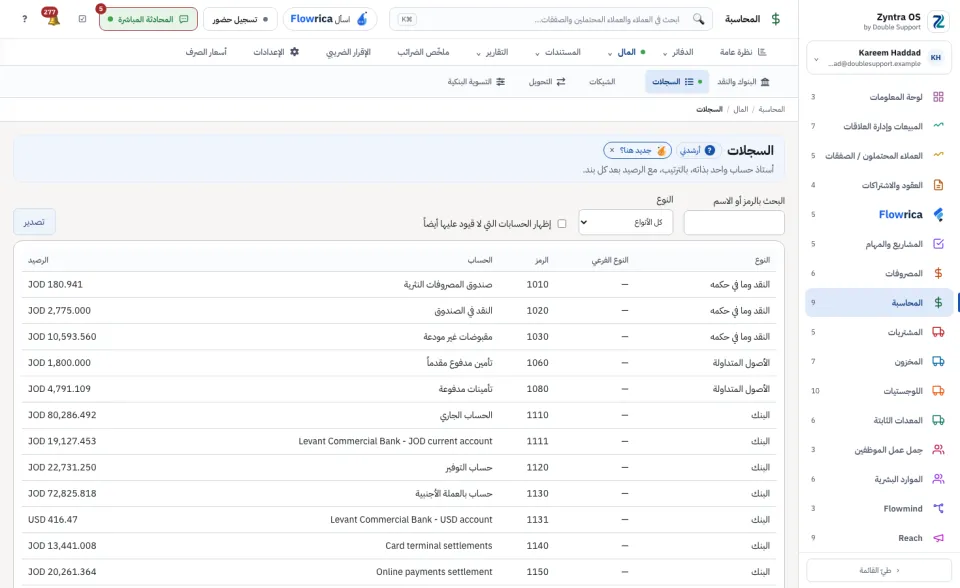Click the Flowrica droplet icon in Ask button
The height and width of the screenshot is (588, 960).
pos(362,19)
